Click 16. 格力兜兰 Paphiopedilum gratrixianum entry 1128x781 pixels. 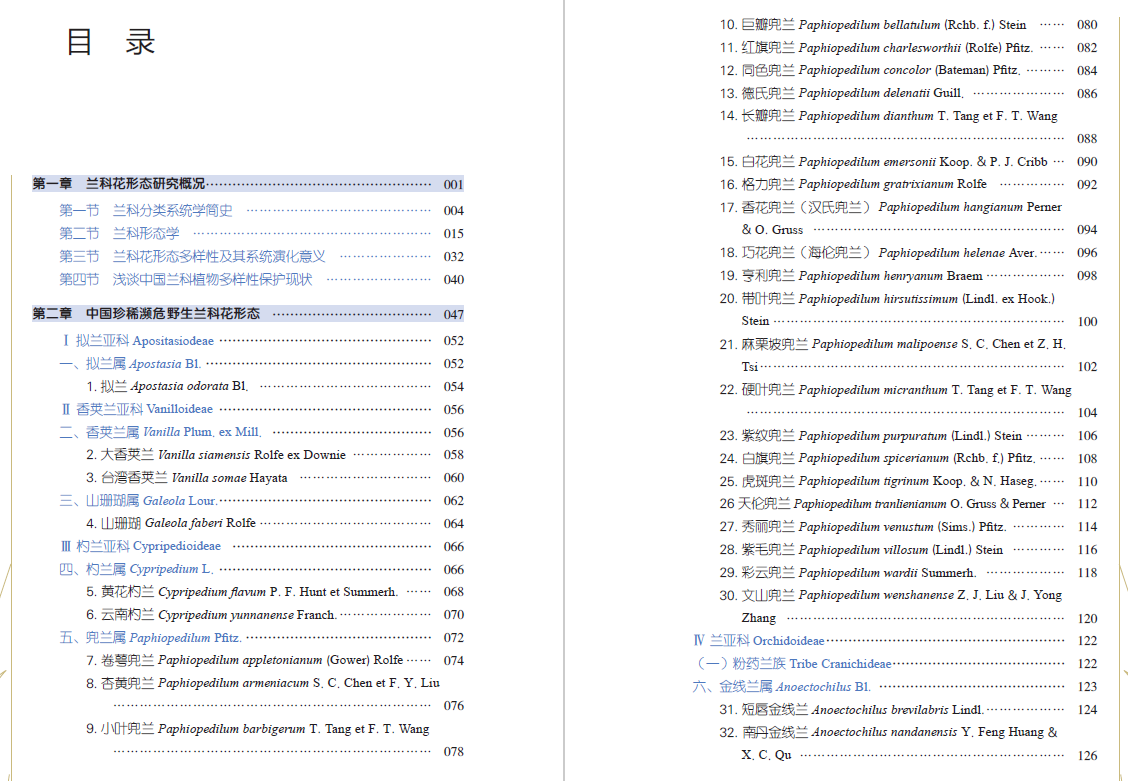click(x=908, y=185)
